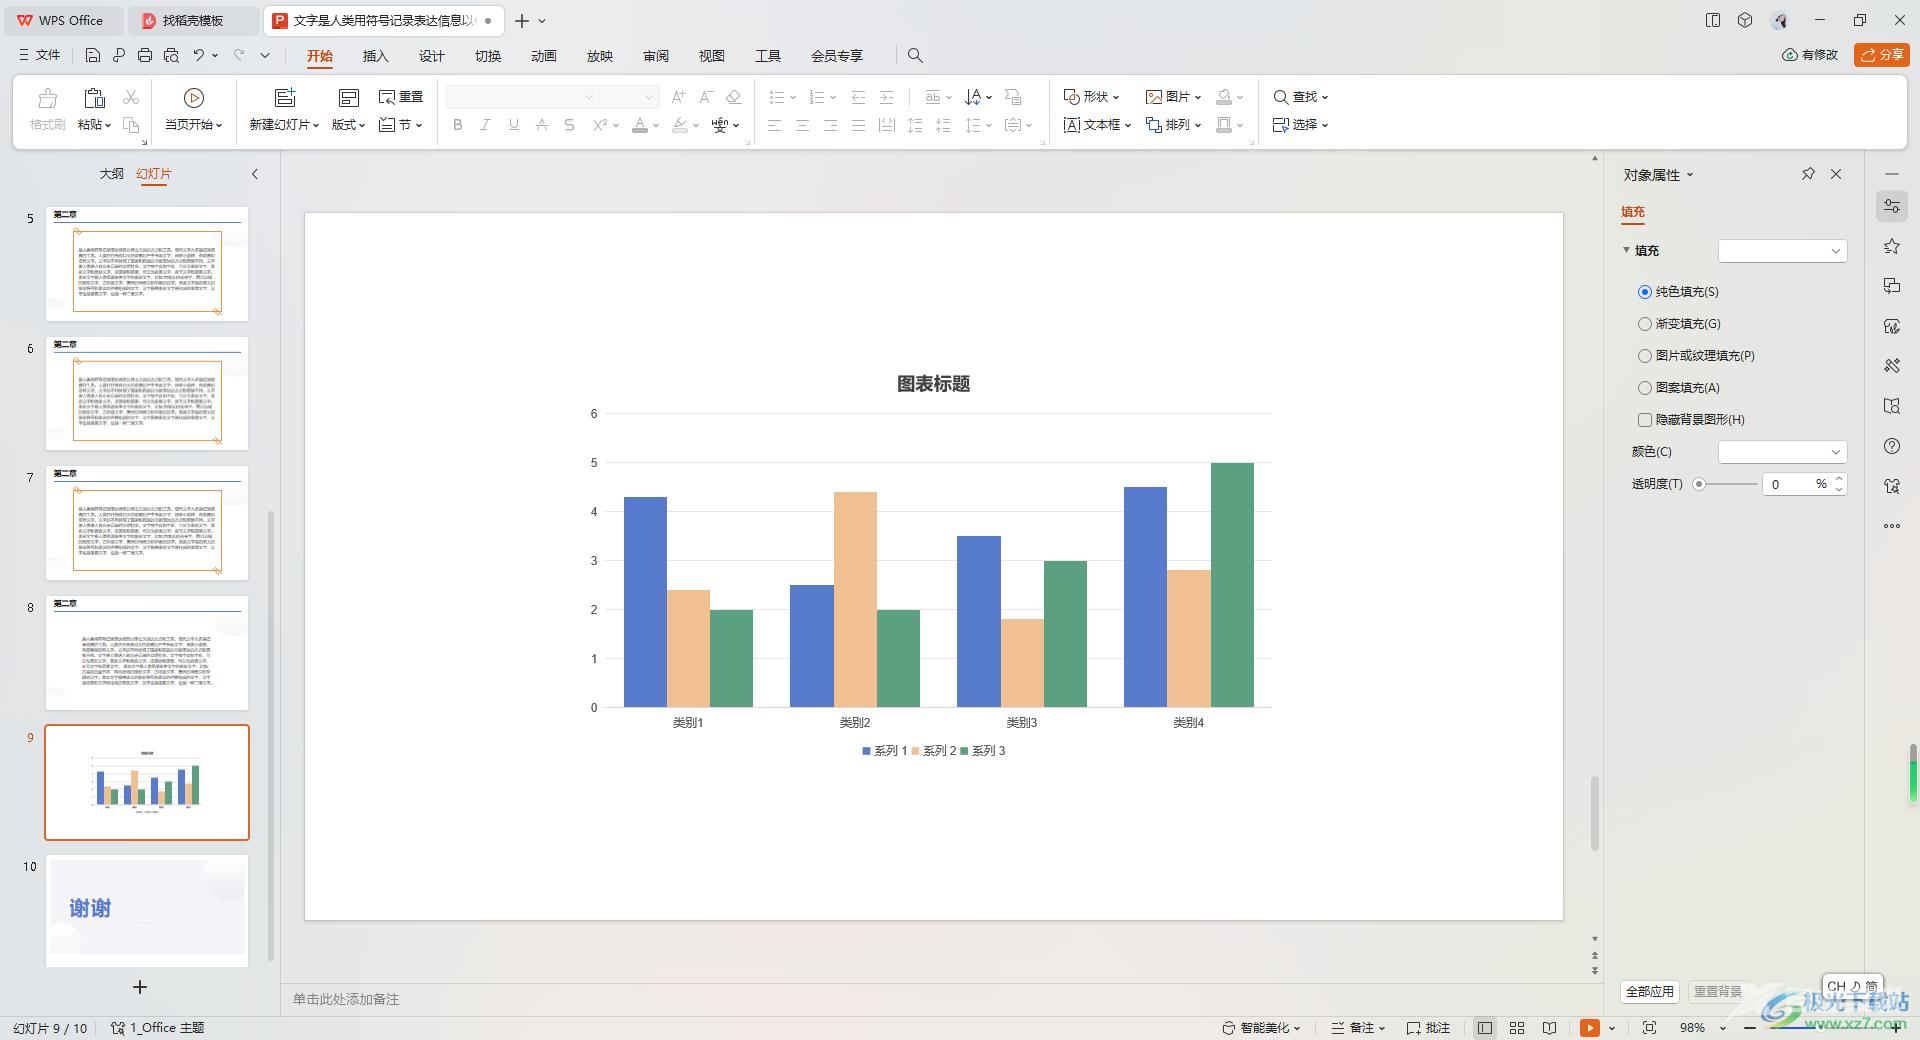
Task: Toggle Underline formatting
Action: coord(513,125)
